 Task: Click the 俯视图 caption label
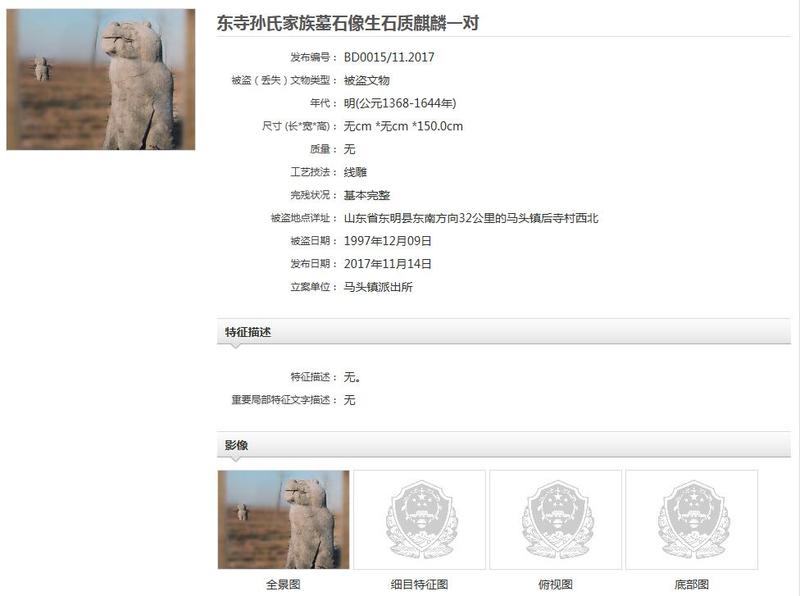pos(556,584)
